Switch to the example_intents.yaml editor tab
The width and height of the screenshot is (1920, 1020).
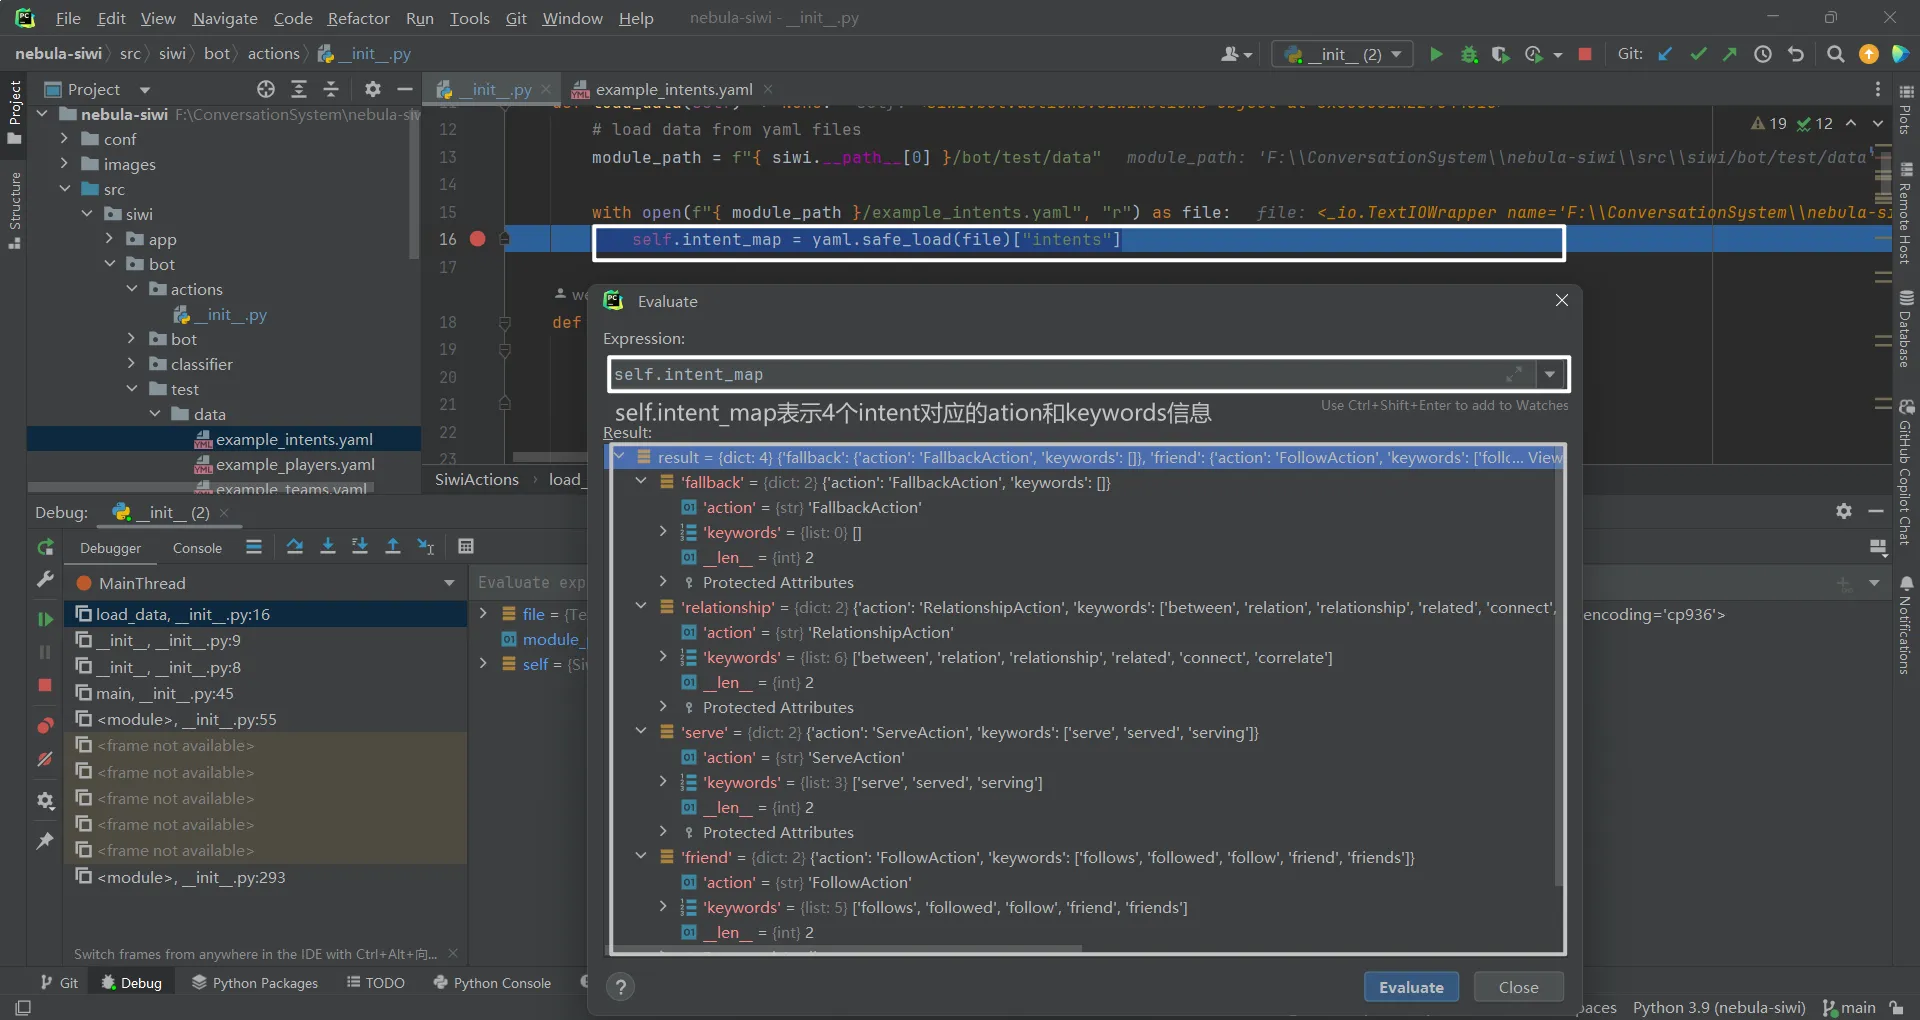673,89
